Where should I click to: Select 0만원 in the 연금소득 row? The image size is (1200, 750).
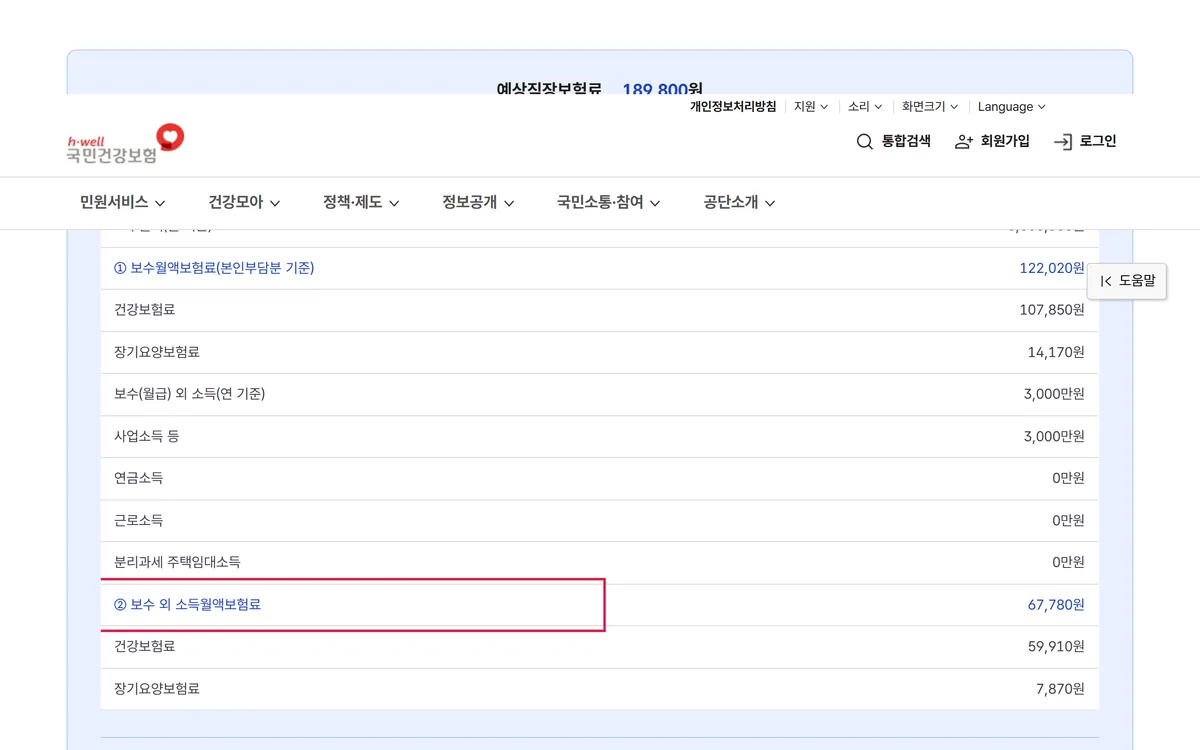[x=1068, y=478]
